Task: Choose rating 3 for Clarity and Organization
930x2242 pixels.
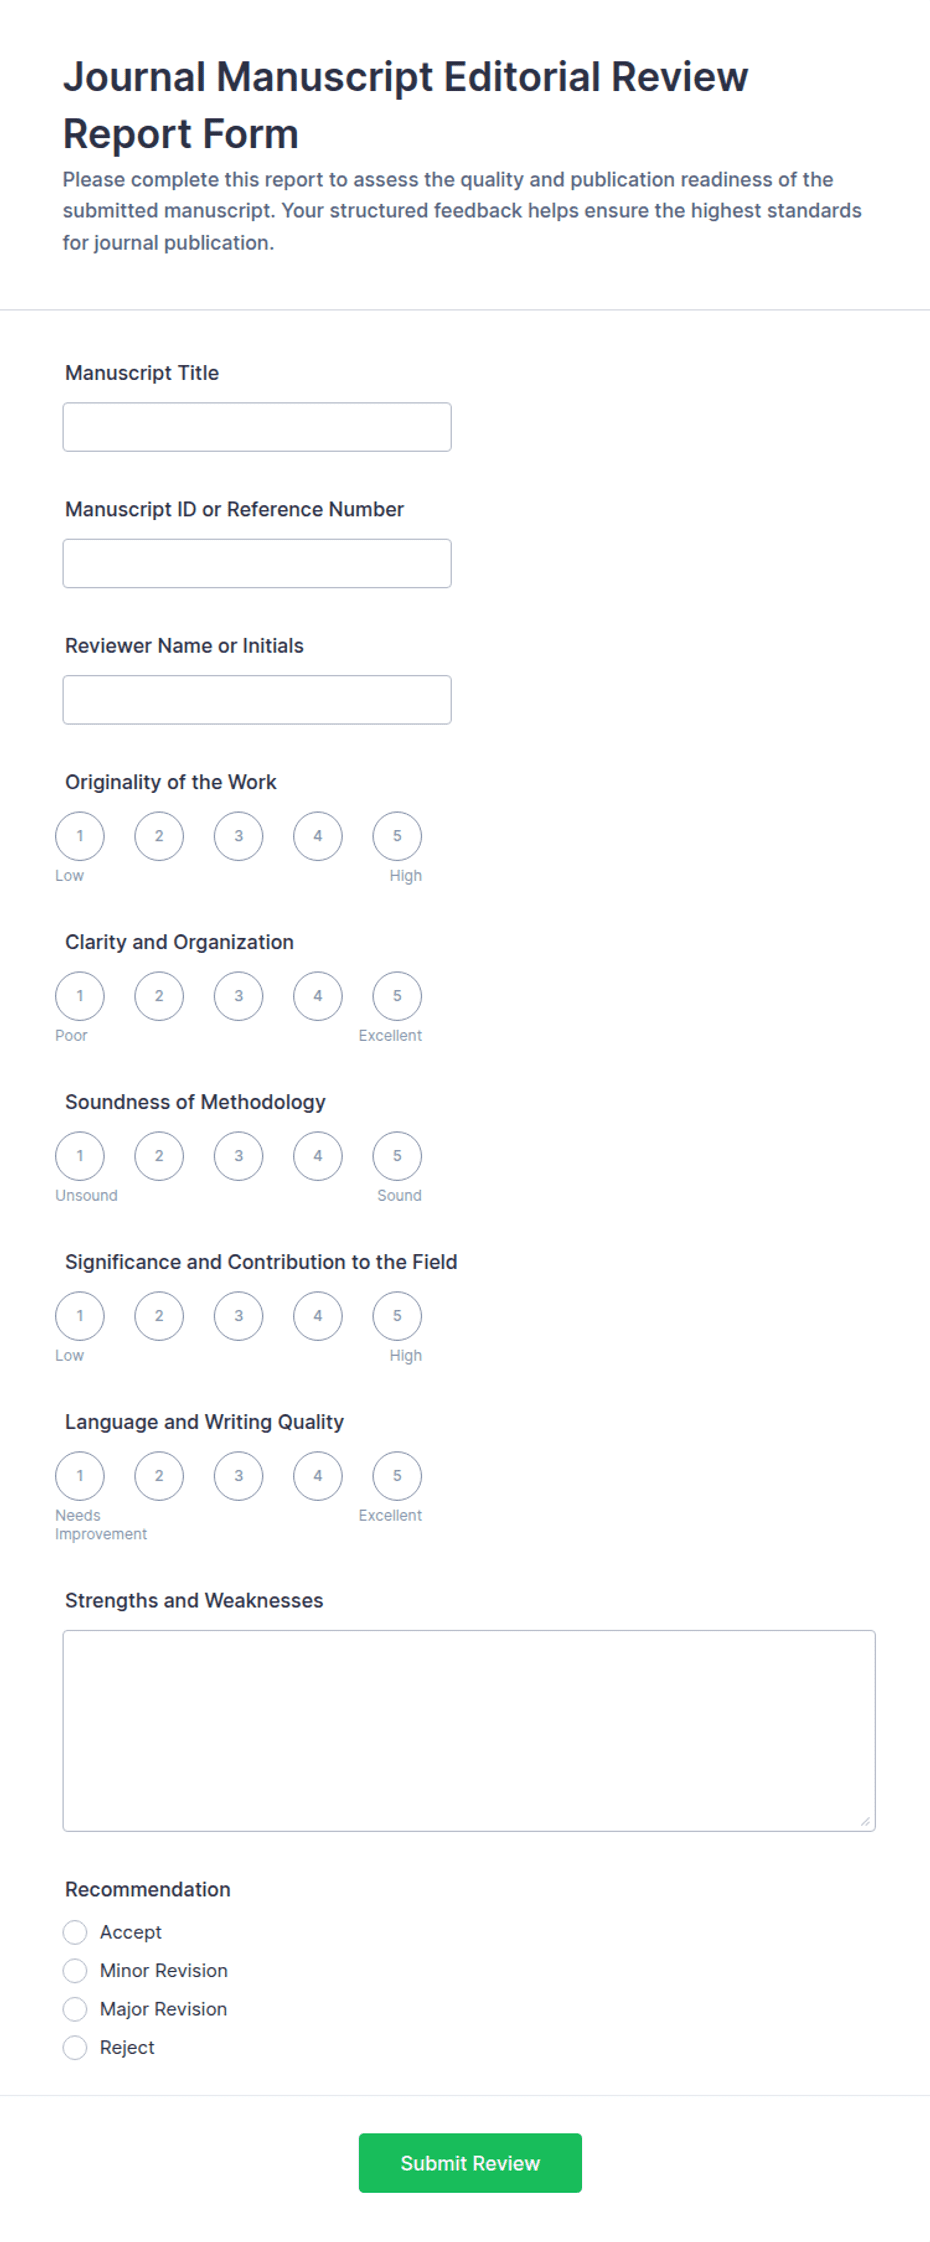Action: [x=238, y=996]
